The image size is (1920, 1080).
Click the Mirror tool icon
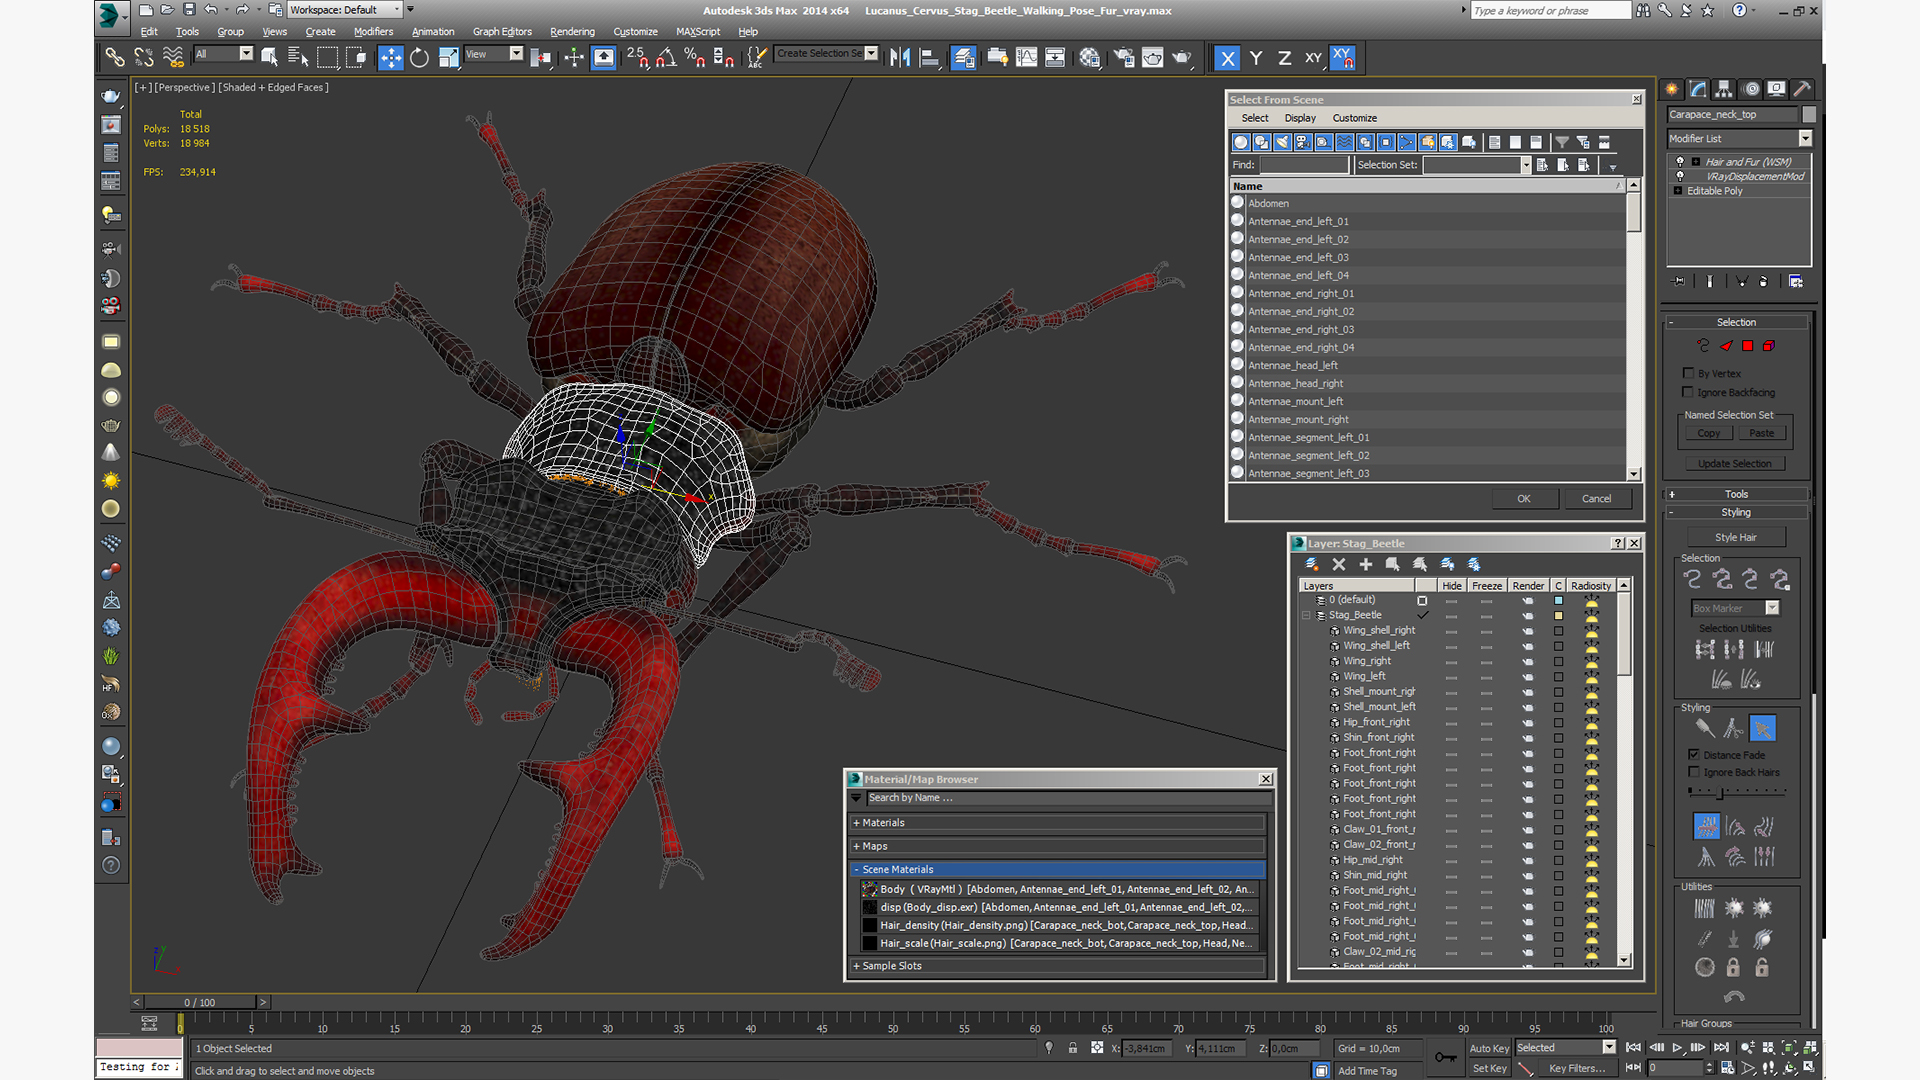(x=900, y=58)
